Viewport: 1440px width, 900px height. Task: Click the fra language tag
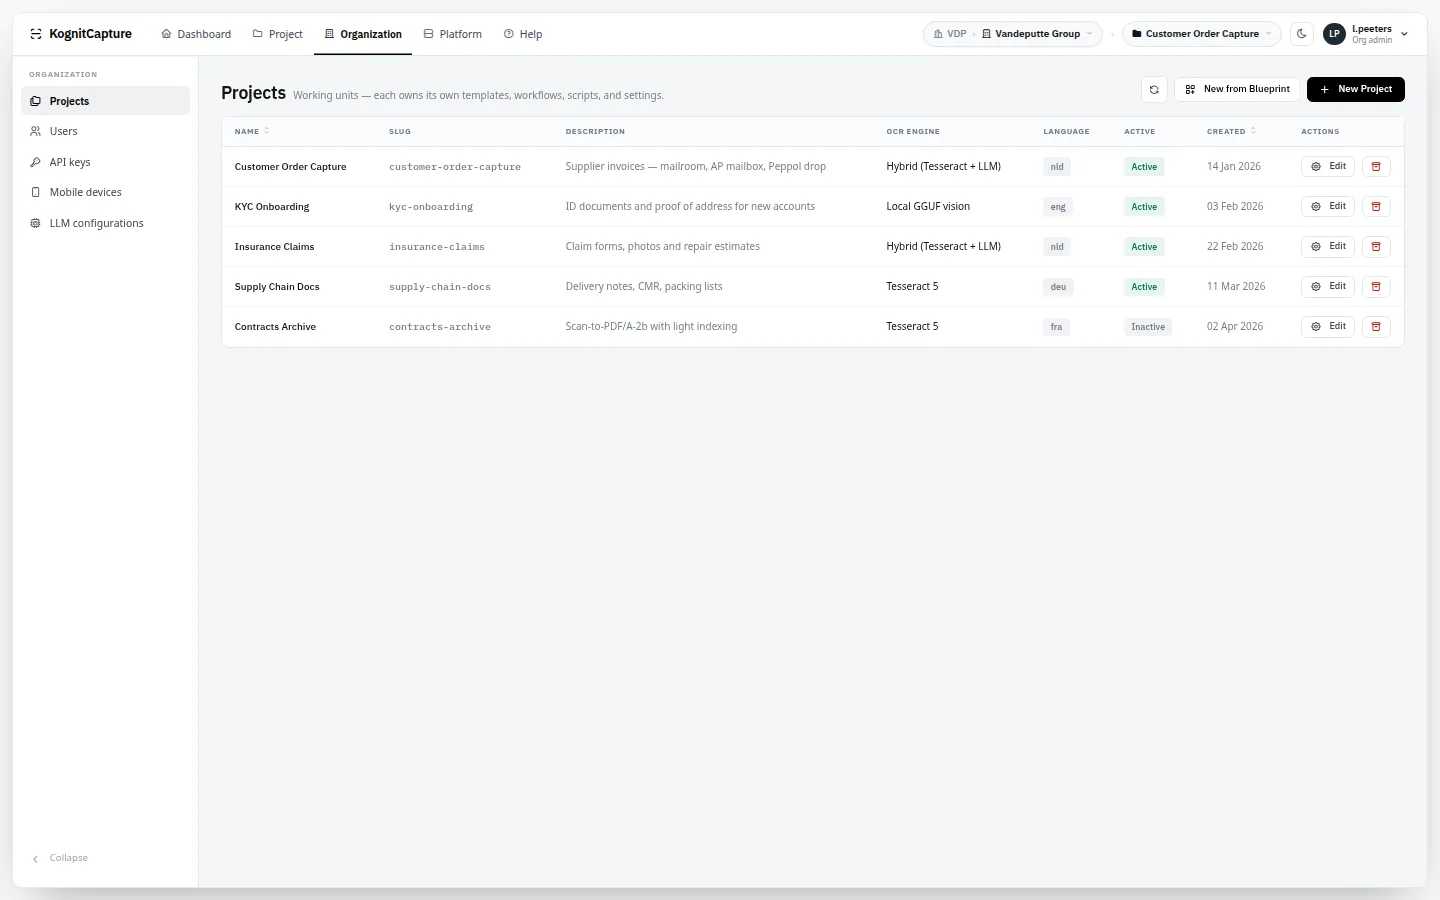tap(1056, 327)
